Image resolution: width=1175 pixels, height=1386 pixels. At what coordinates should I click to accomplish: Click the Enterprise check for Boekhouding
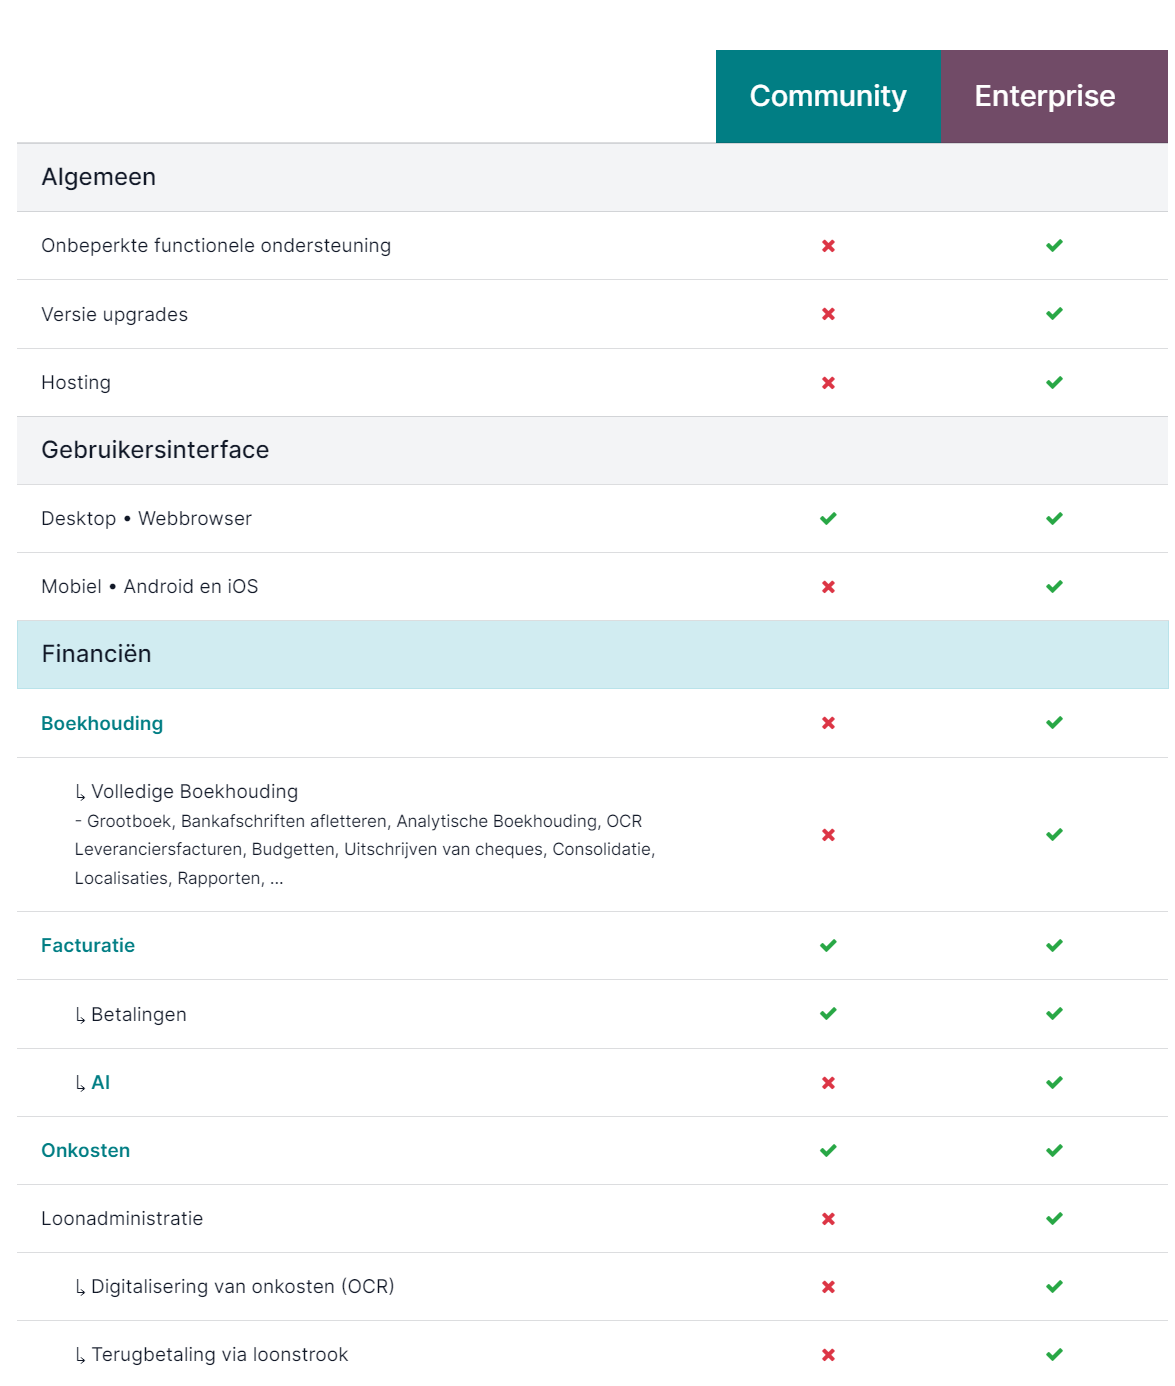coord(1054,723)
